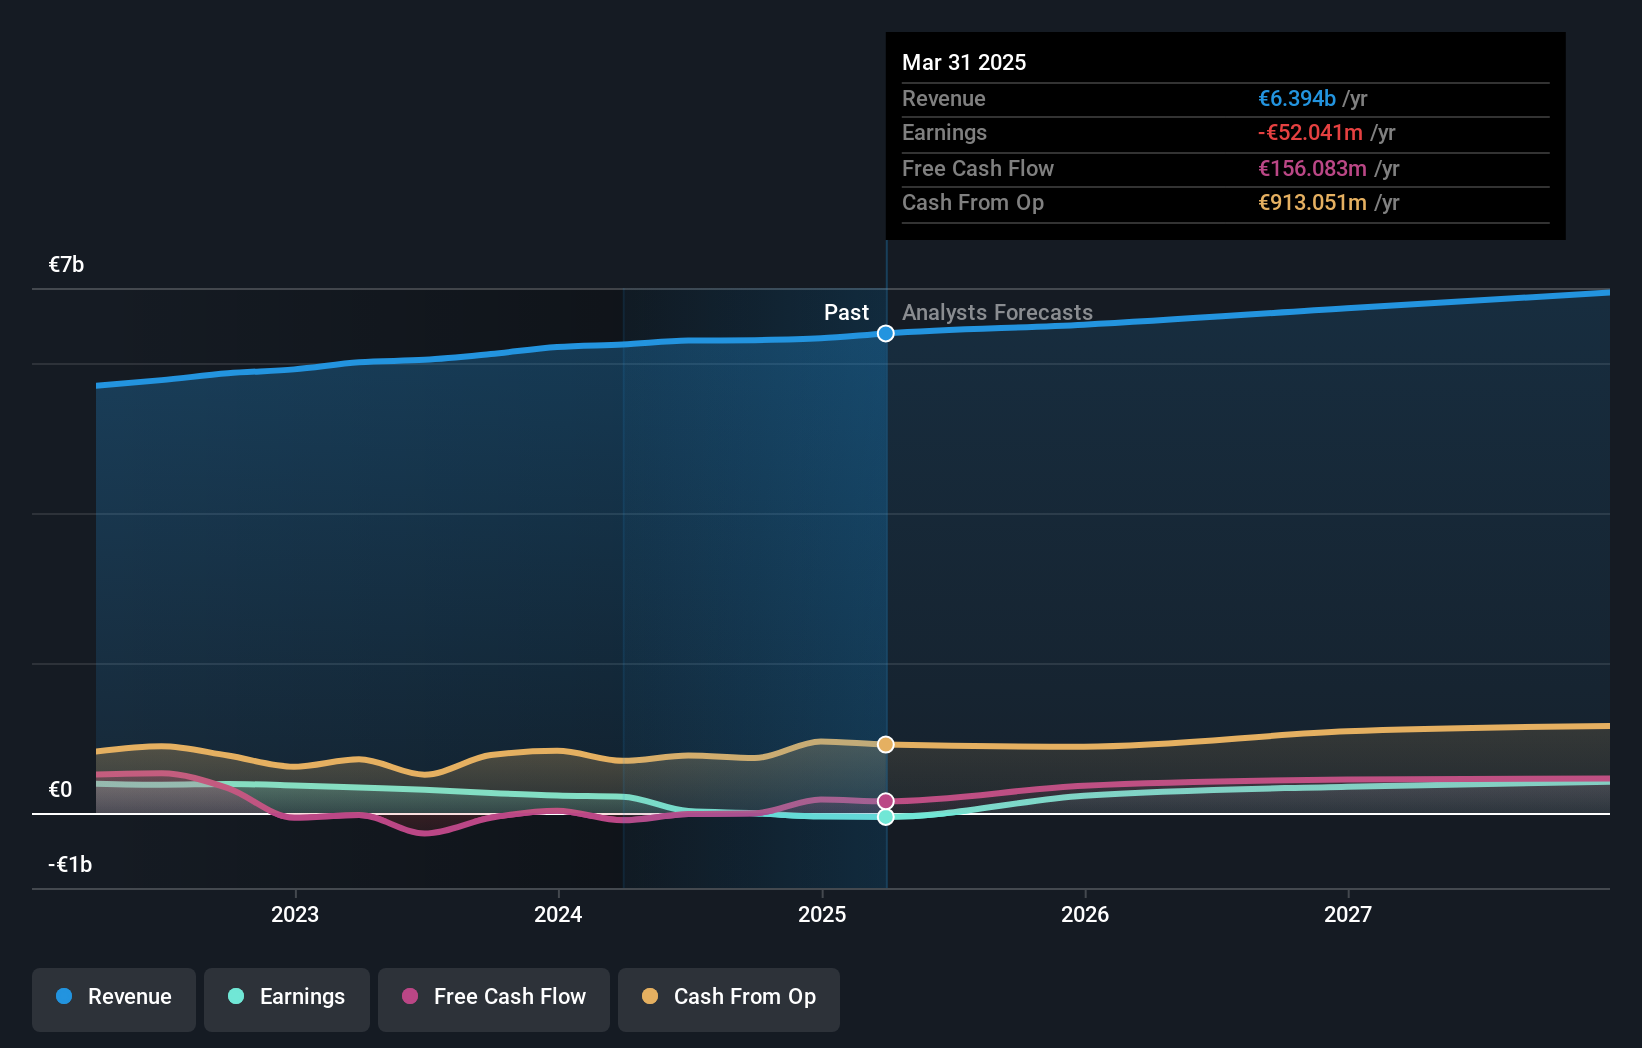Screen dimensions: 1642x1048
Task: Toggle the Revenue legend button
Action: coord(114,999)
